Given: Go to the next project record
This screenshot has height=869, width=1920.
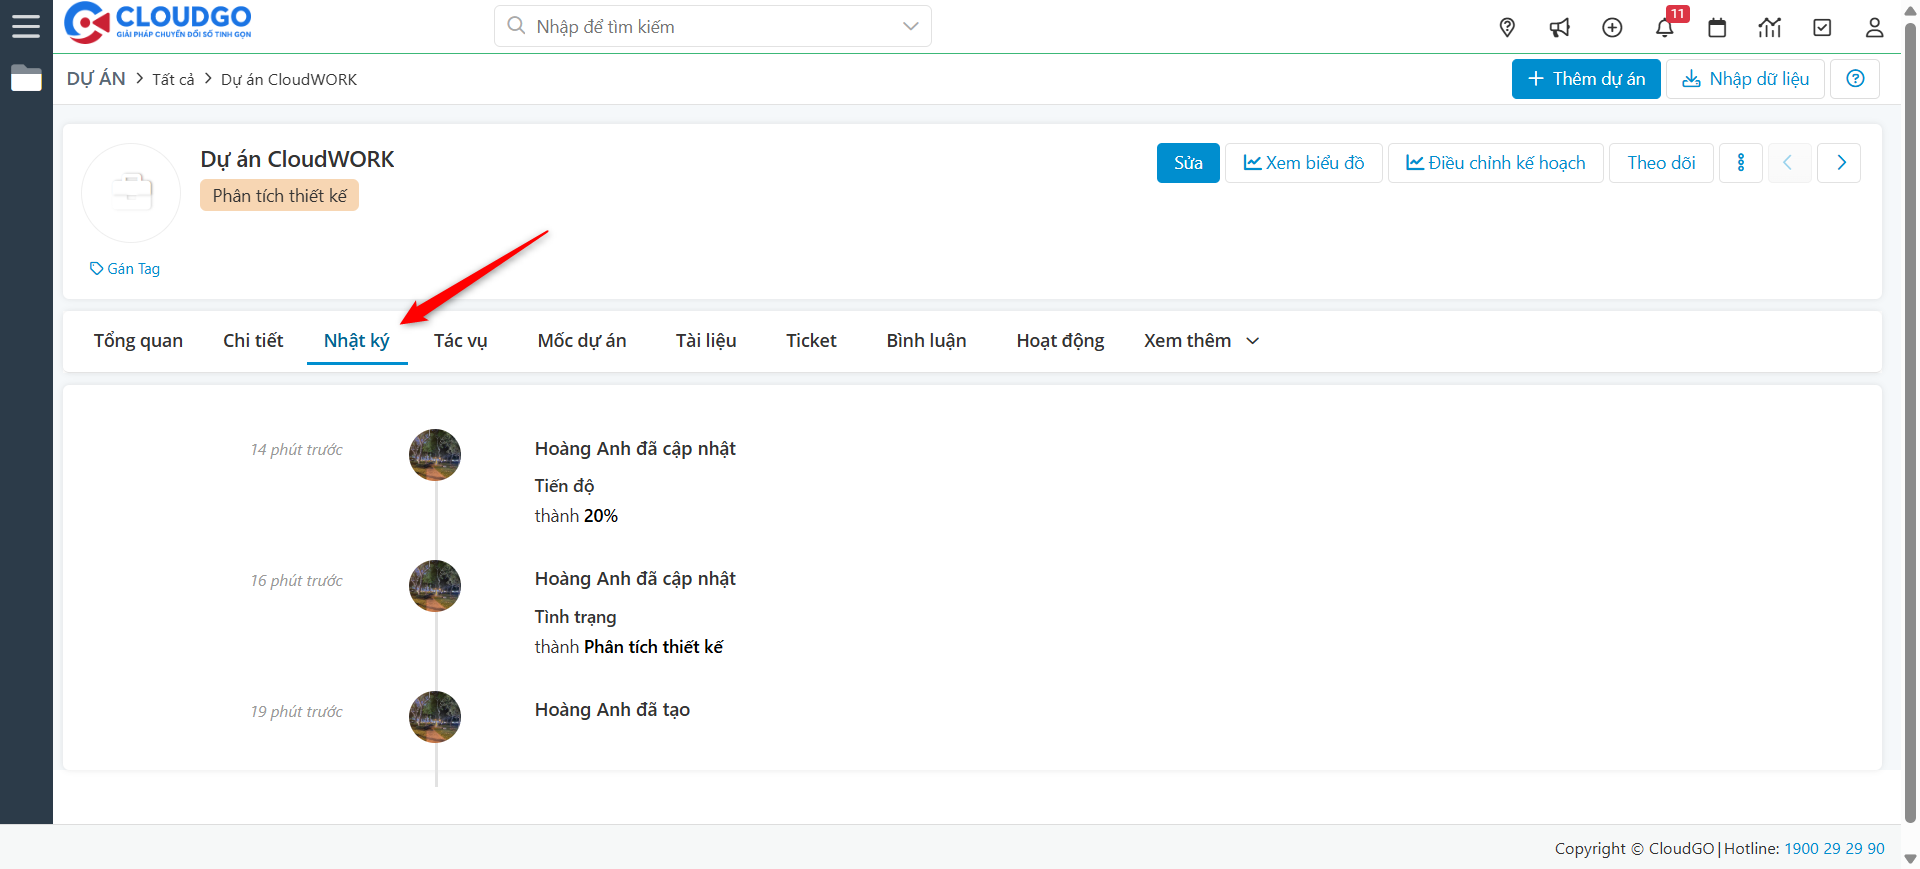Looking at the screenshot, I should tap(1839, 163).
